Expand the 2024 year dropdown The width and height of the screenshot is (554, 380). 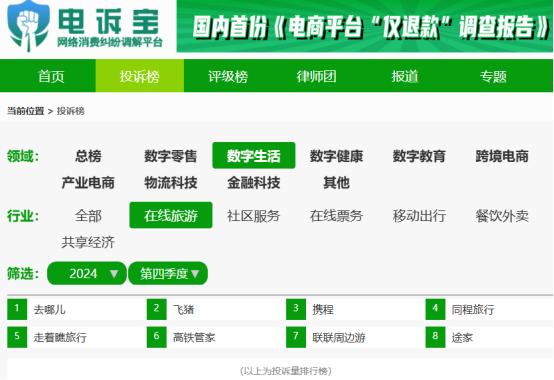click(x=87, y=273)
